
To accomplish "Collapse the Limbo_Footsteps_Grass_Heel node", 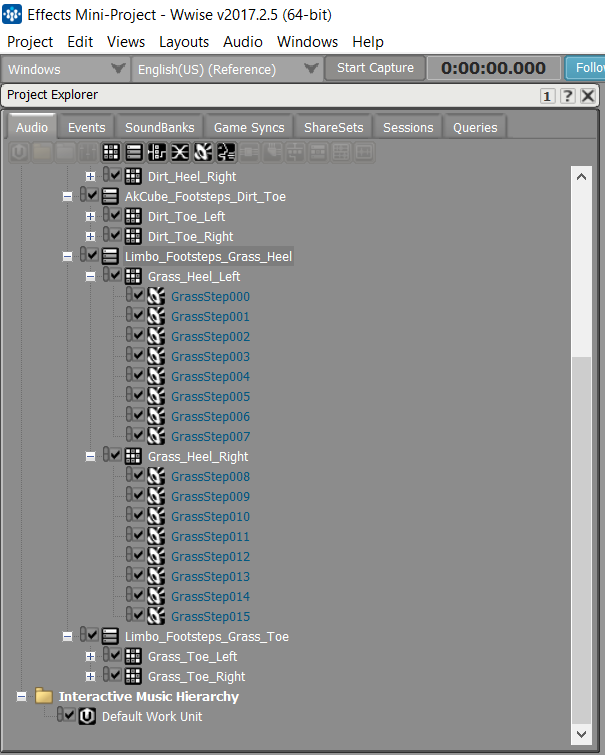I will click(67, 256).
